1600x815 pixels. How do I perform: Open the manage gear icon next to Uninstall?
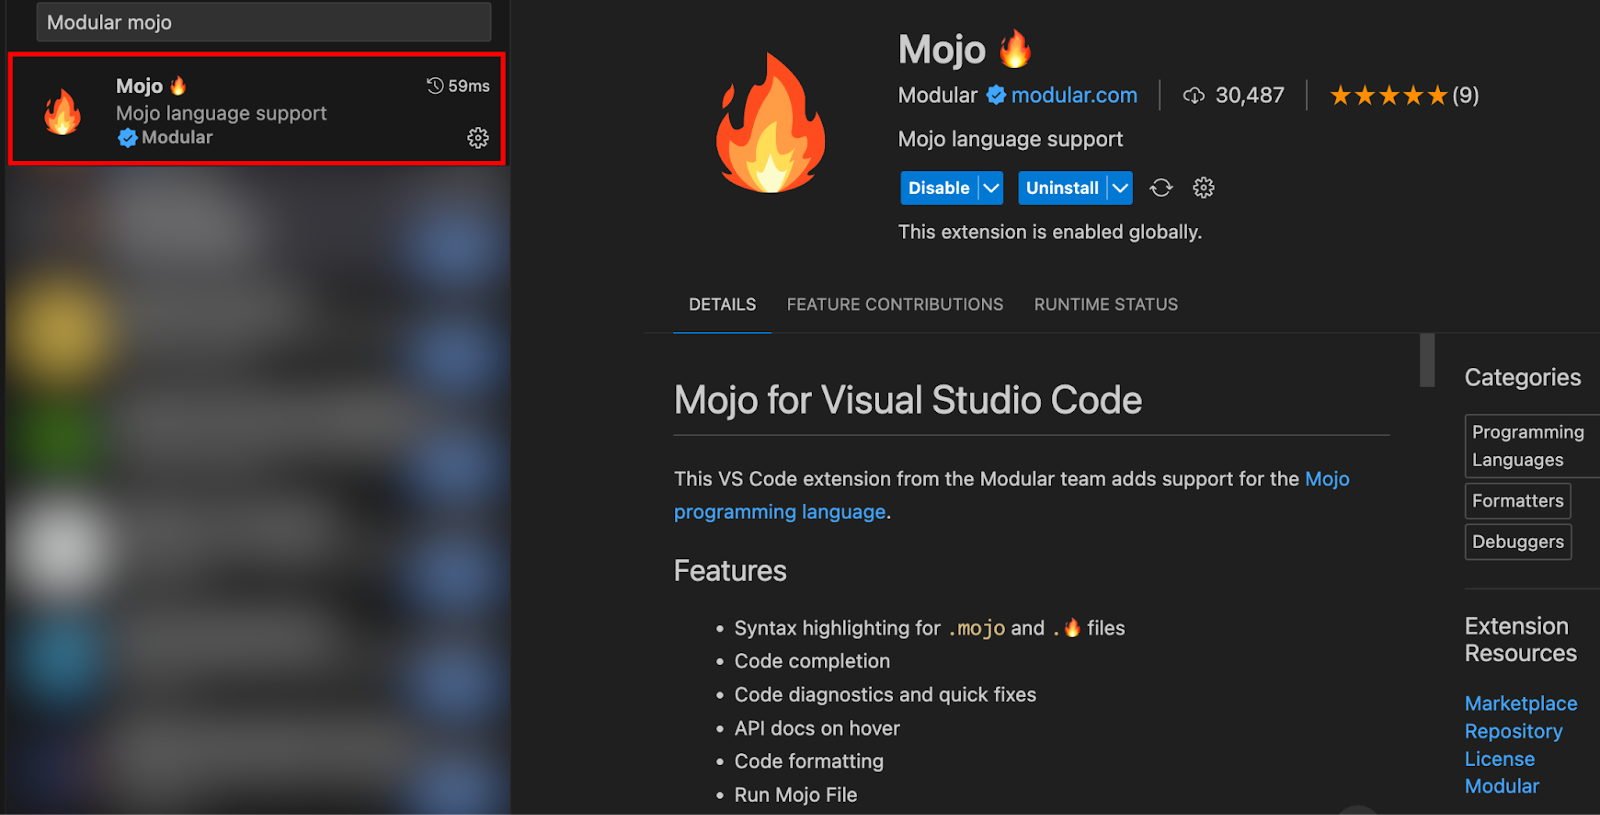(1204, 188)
